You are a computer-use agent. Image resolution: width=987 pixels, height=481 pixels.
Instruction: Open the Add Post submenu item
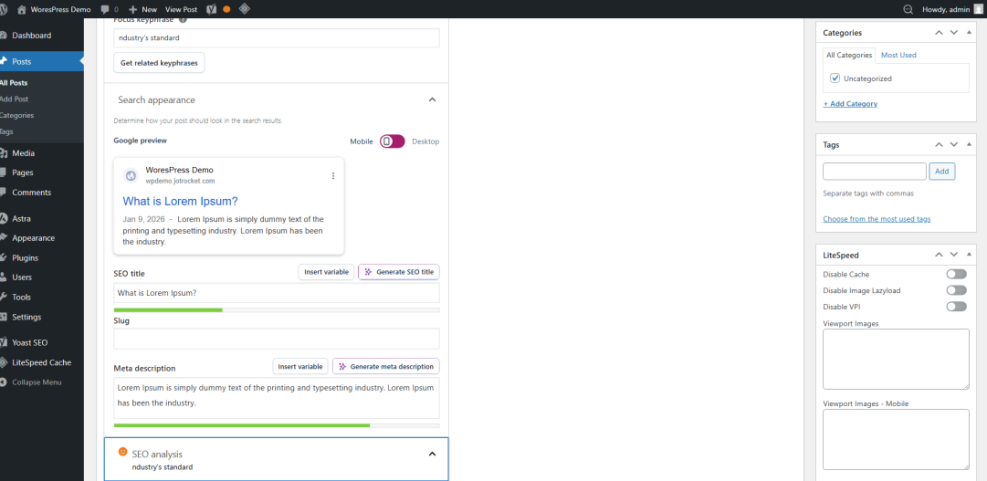(14, 99)
